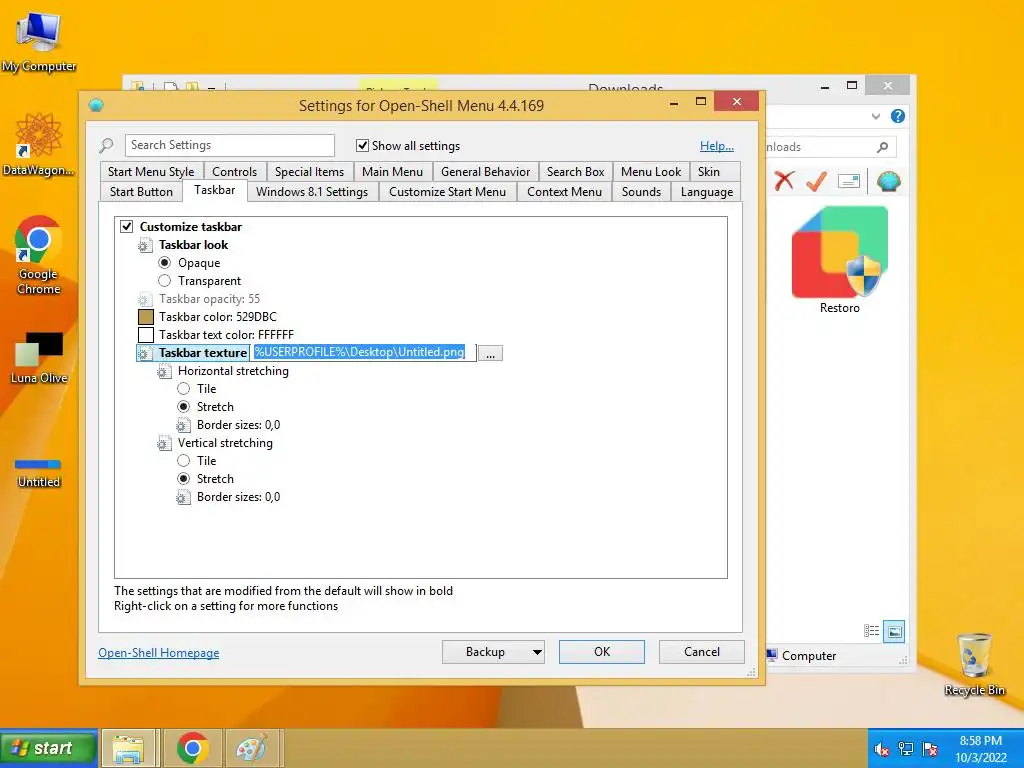
Task: Switch to the Search Box tab
Action: 575,172
